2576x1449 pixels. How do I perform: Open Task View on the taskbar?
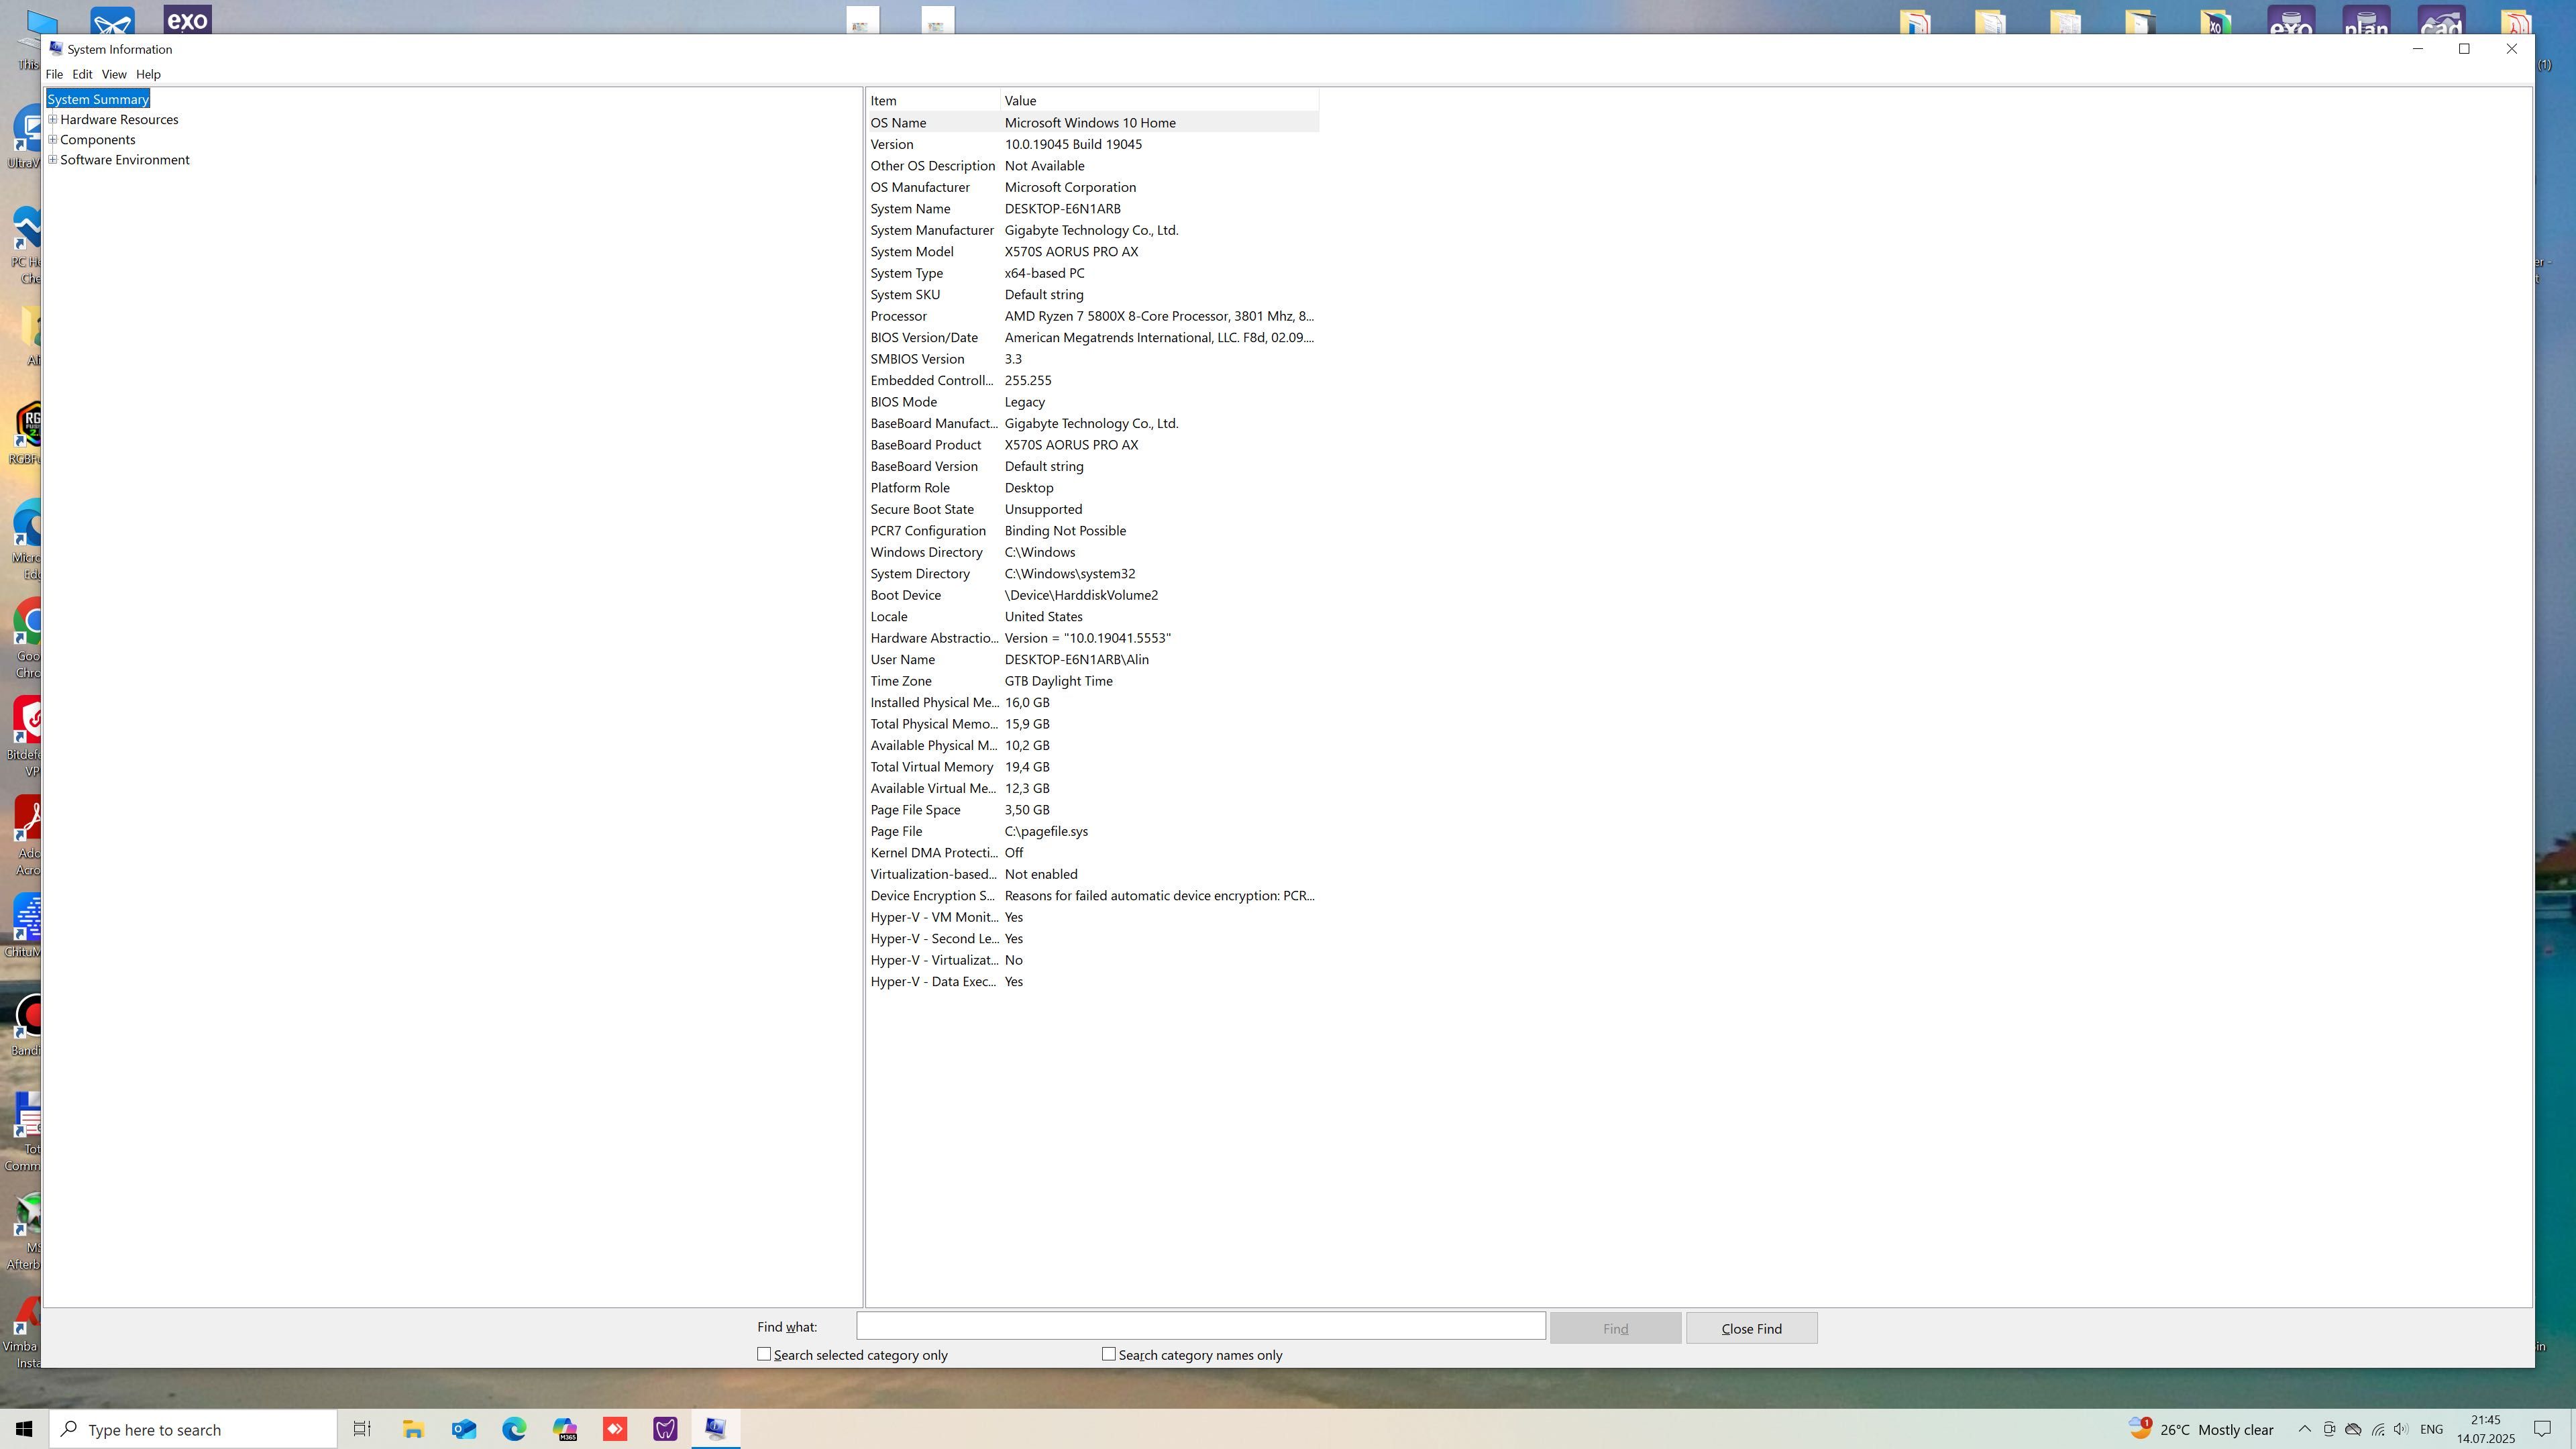[x=362, y=1429]
